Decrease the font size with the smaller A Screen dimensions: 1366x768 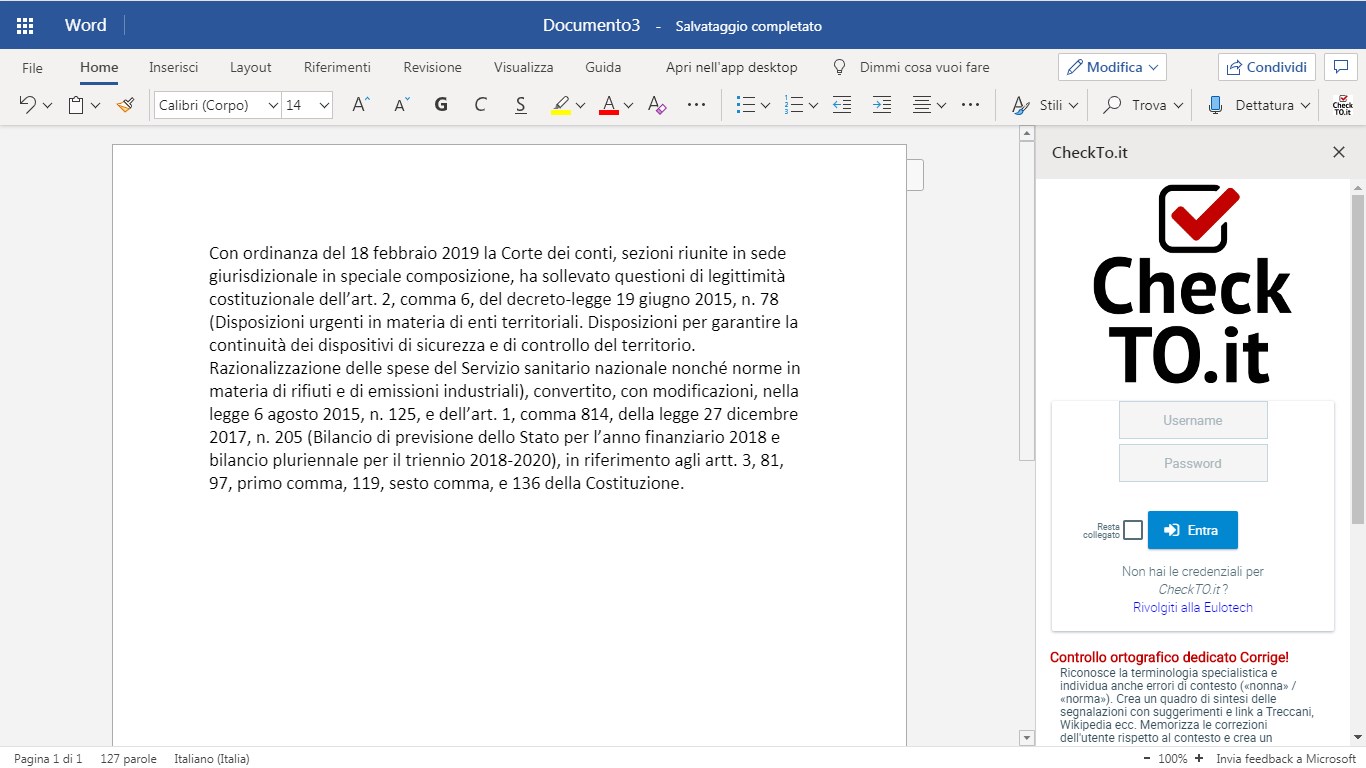point(401,105)
